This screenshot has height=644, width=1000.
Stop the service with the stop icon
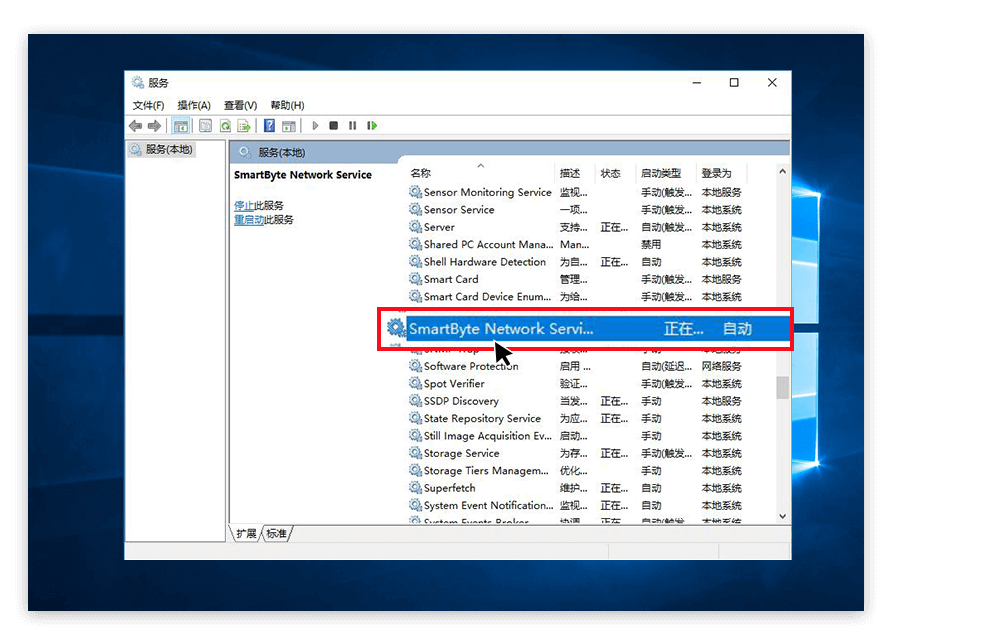pyautogui.click(x=333, y=125)
